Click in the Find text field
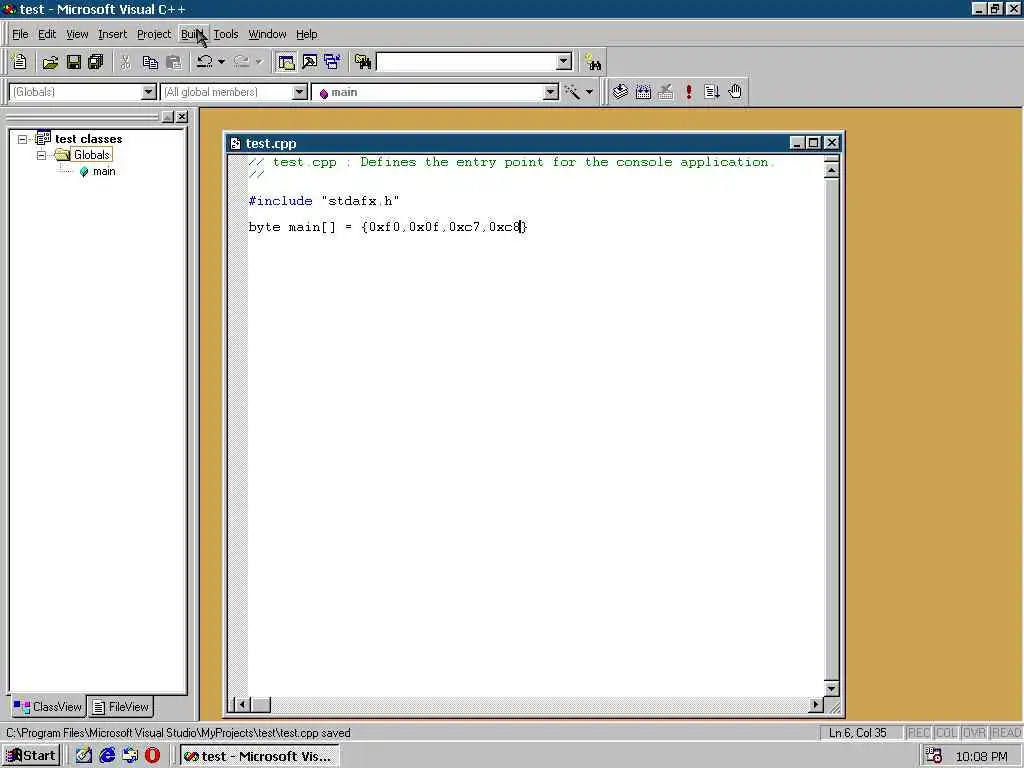The image size is (1024, 768). [467, 62]
